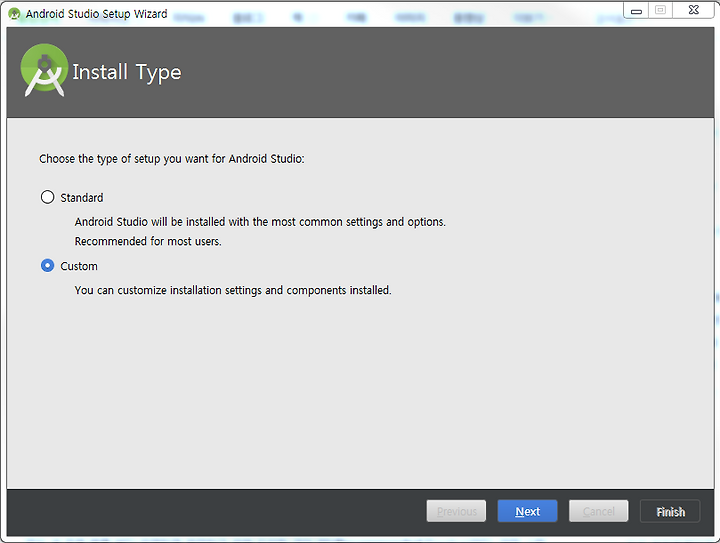This screenshot has width=720, height=543.
Task: Minimize the Setup Wizard window
Action: [x=636, y=11]
